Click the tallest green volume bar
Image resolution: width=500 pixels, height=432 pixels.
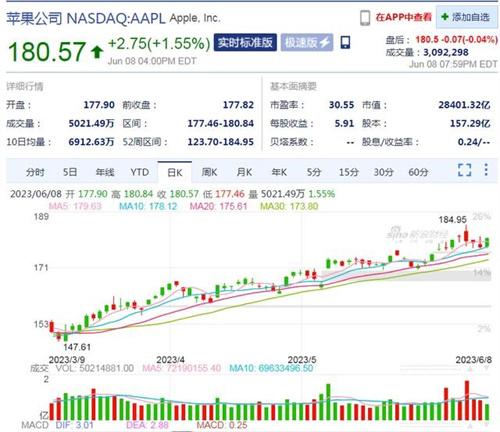click(328, 402)
